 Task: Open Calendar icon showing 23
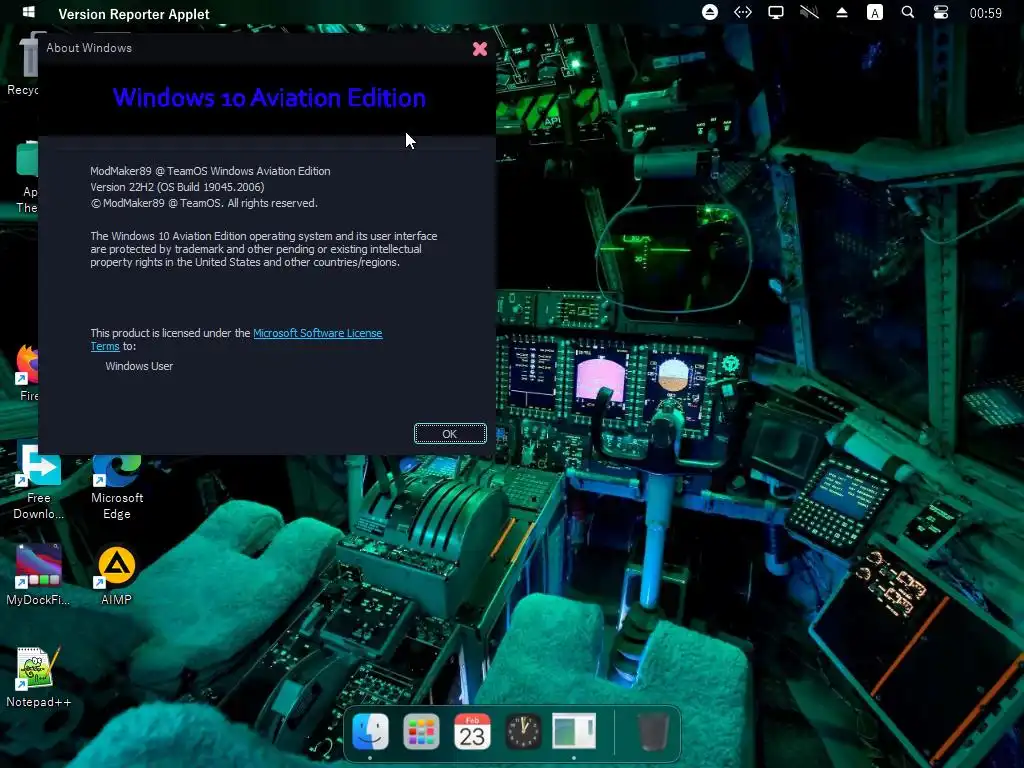472,731
